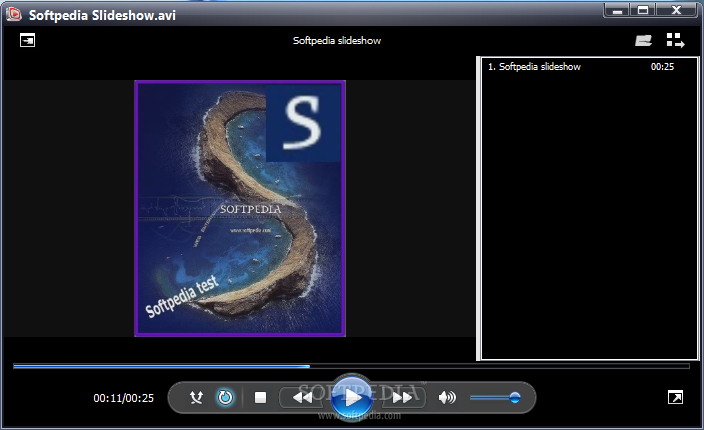Click the disc icon above playlist
The width and height of the screenshot is (704, 430).
tap(643, 40)
